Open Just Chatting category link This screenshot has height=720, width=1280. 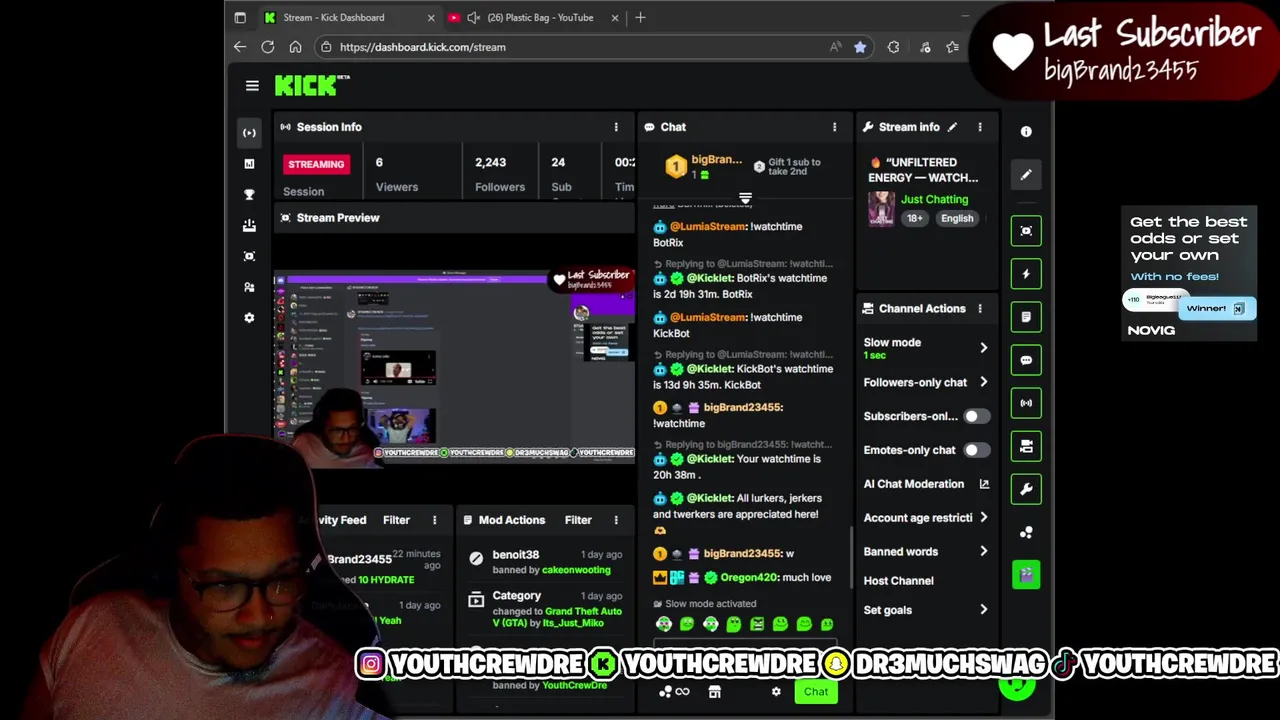coord(934,199)
